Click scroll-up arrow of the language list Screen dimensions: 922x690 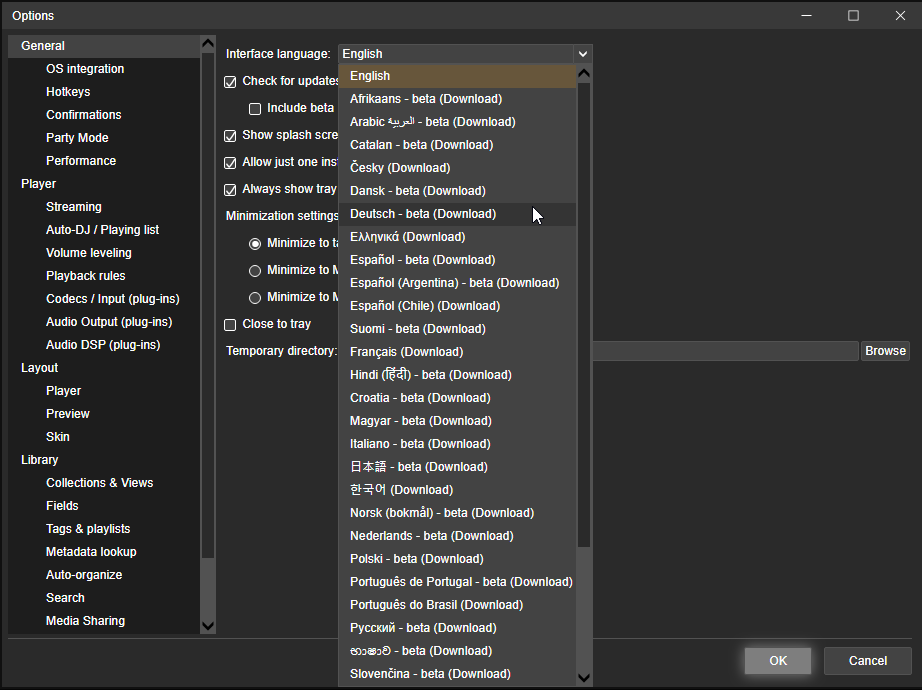point(584,74)
